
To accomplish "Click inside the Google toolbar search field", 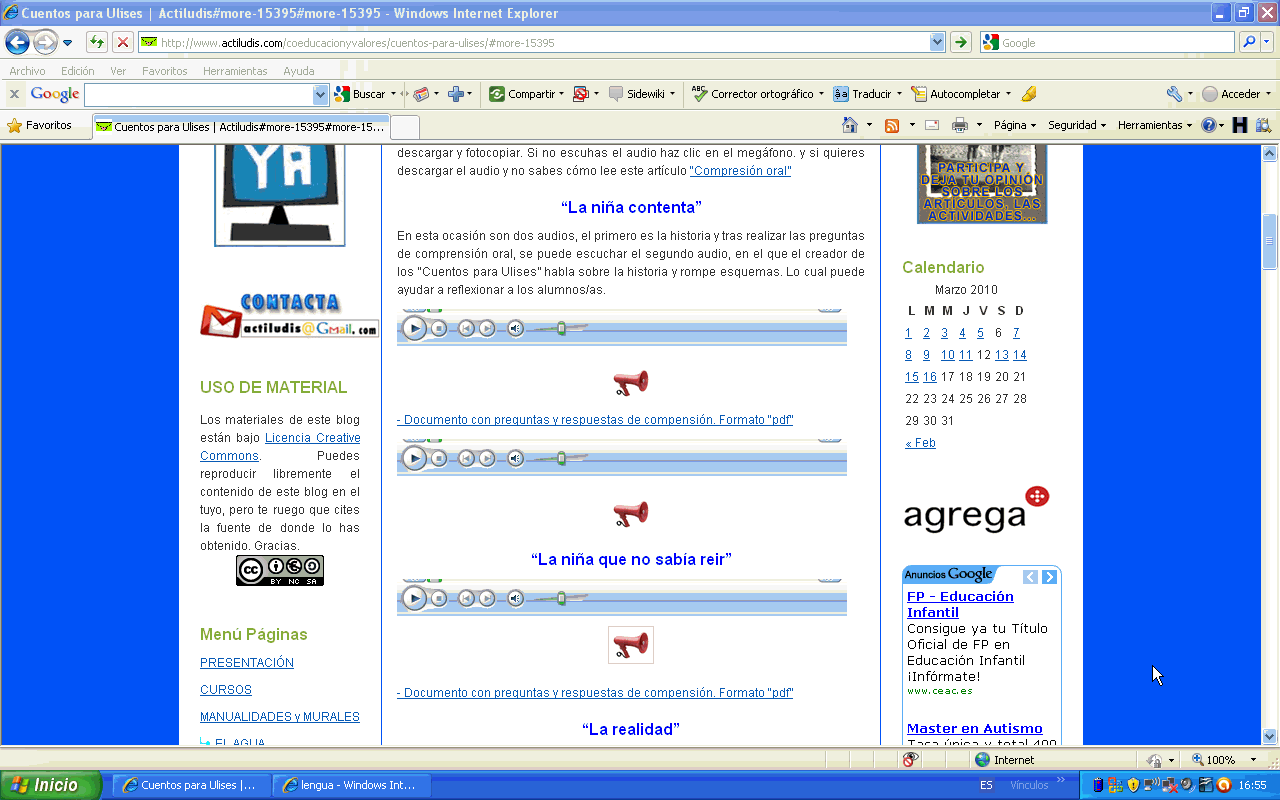I will [199, 94].
